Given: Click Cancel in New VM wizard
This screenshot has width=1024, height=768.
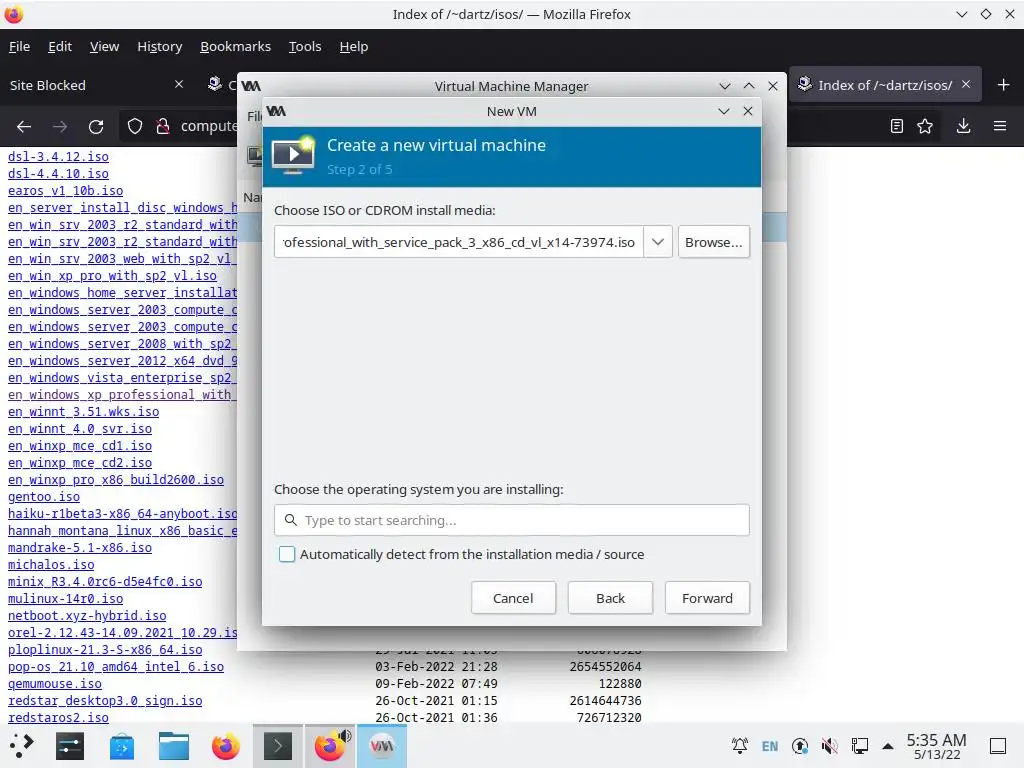Looking at the screenshot, I should tap(513, 598).
